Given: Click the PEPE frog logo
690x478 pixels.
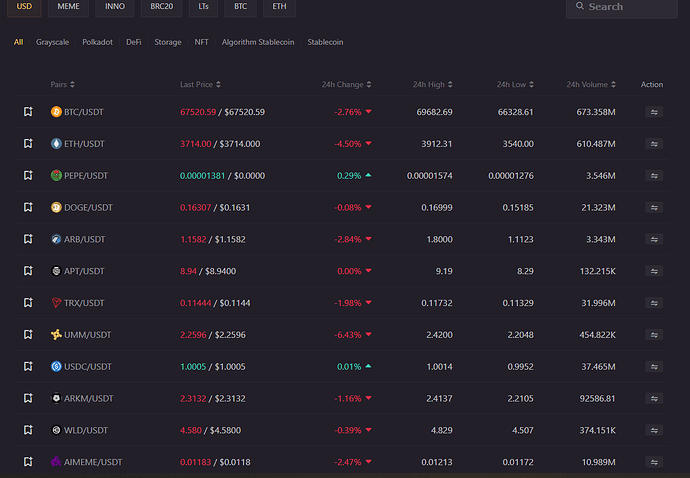Looking at the screenshot, I should click(56, 175).
